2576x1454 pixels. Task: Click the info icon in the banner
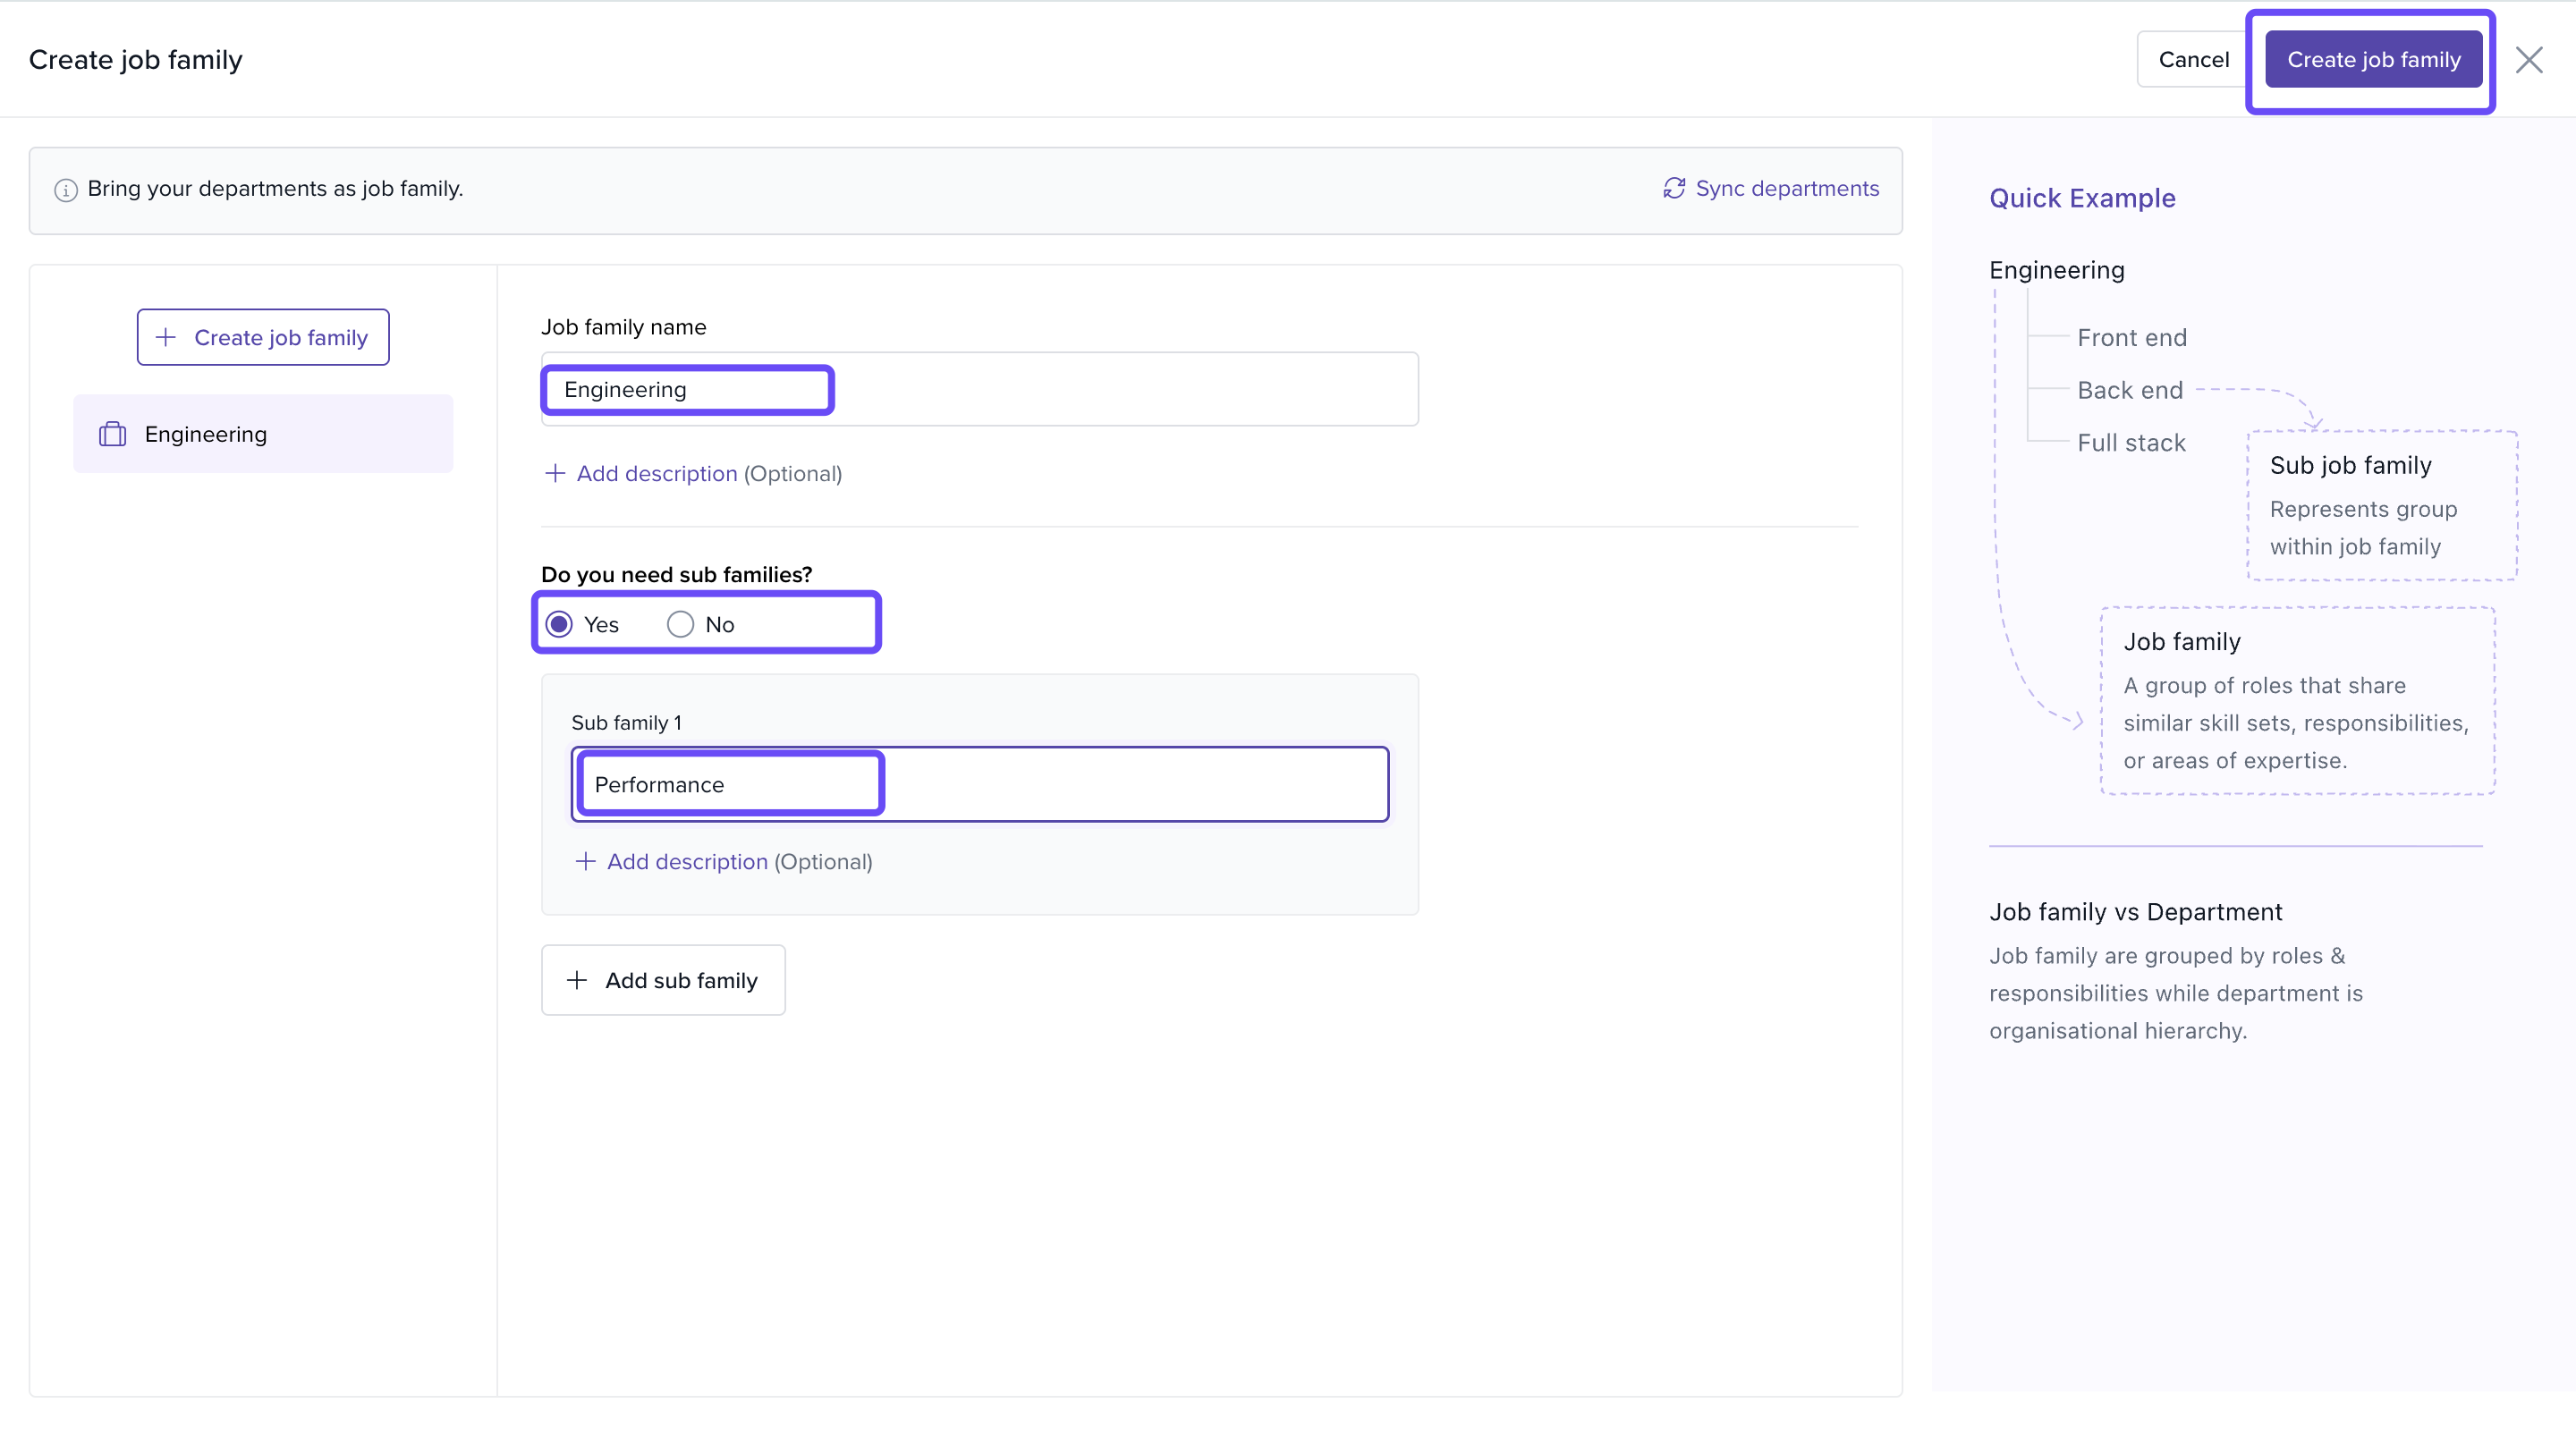pos(66,190)
